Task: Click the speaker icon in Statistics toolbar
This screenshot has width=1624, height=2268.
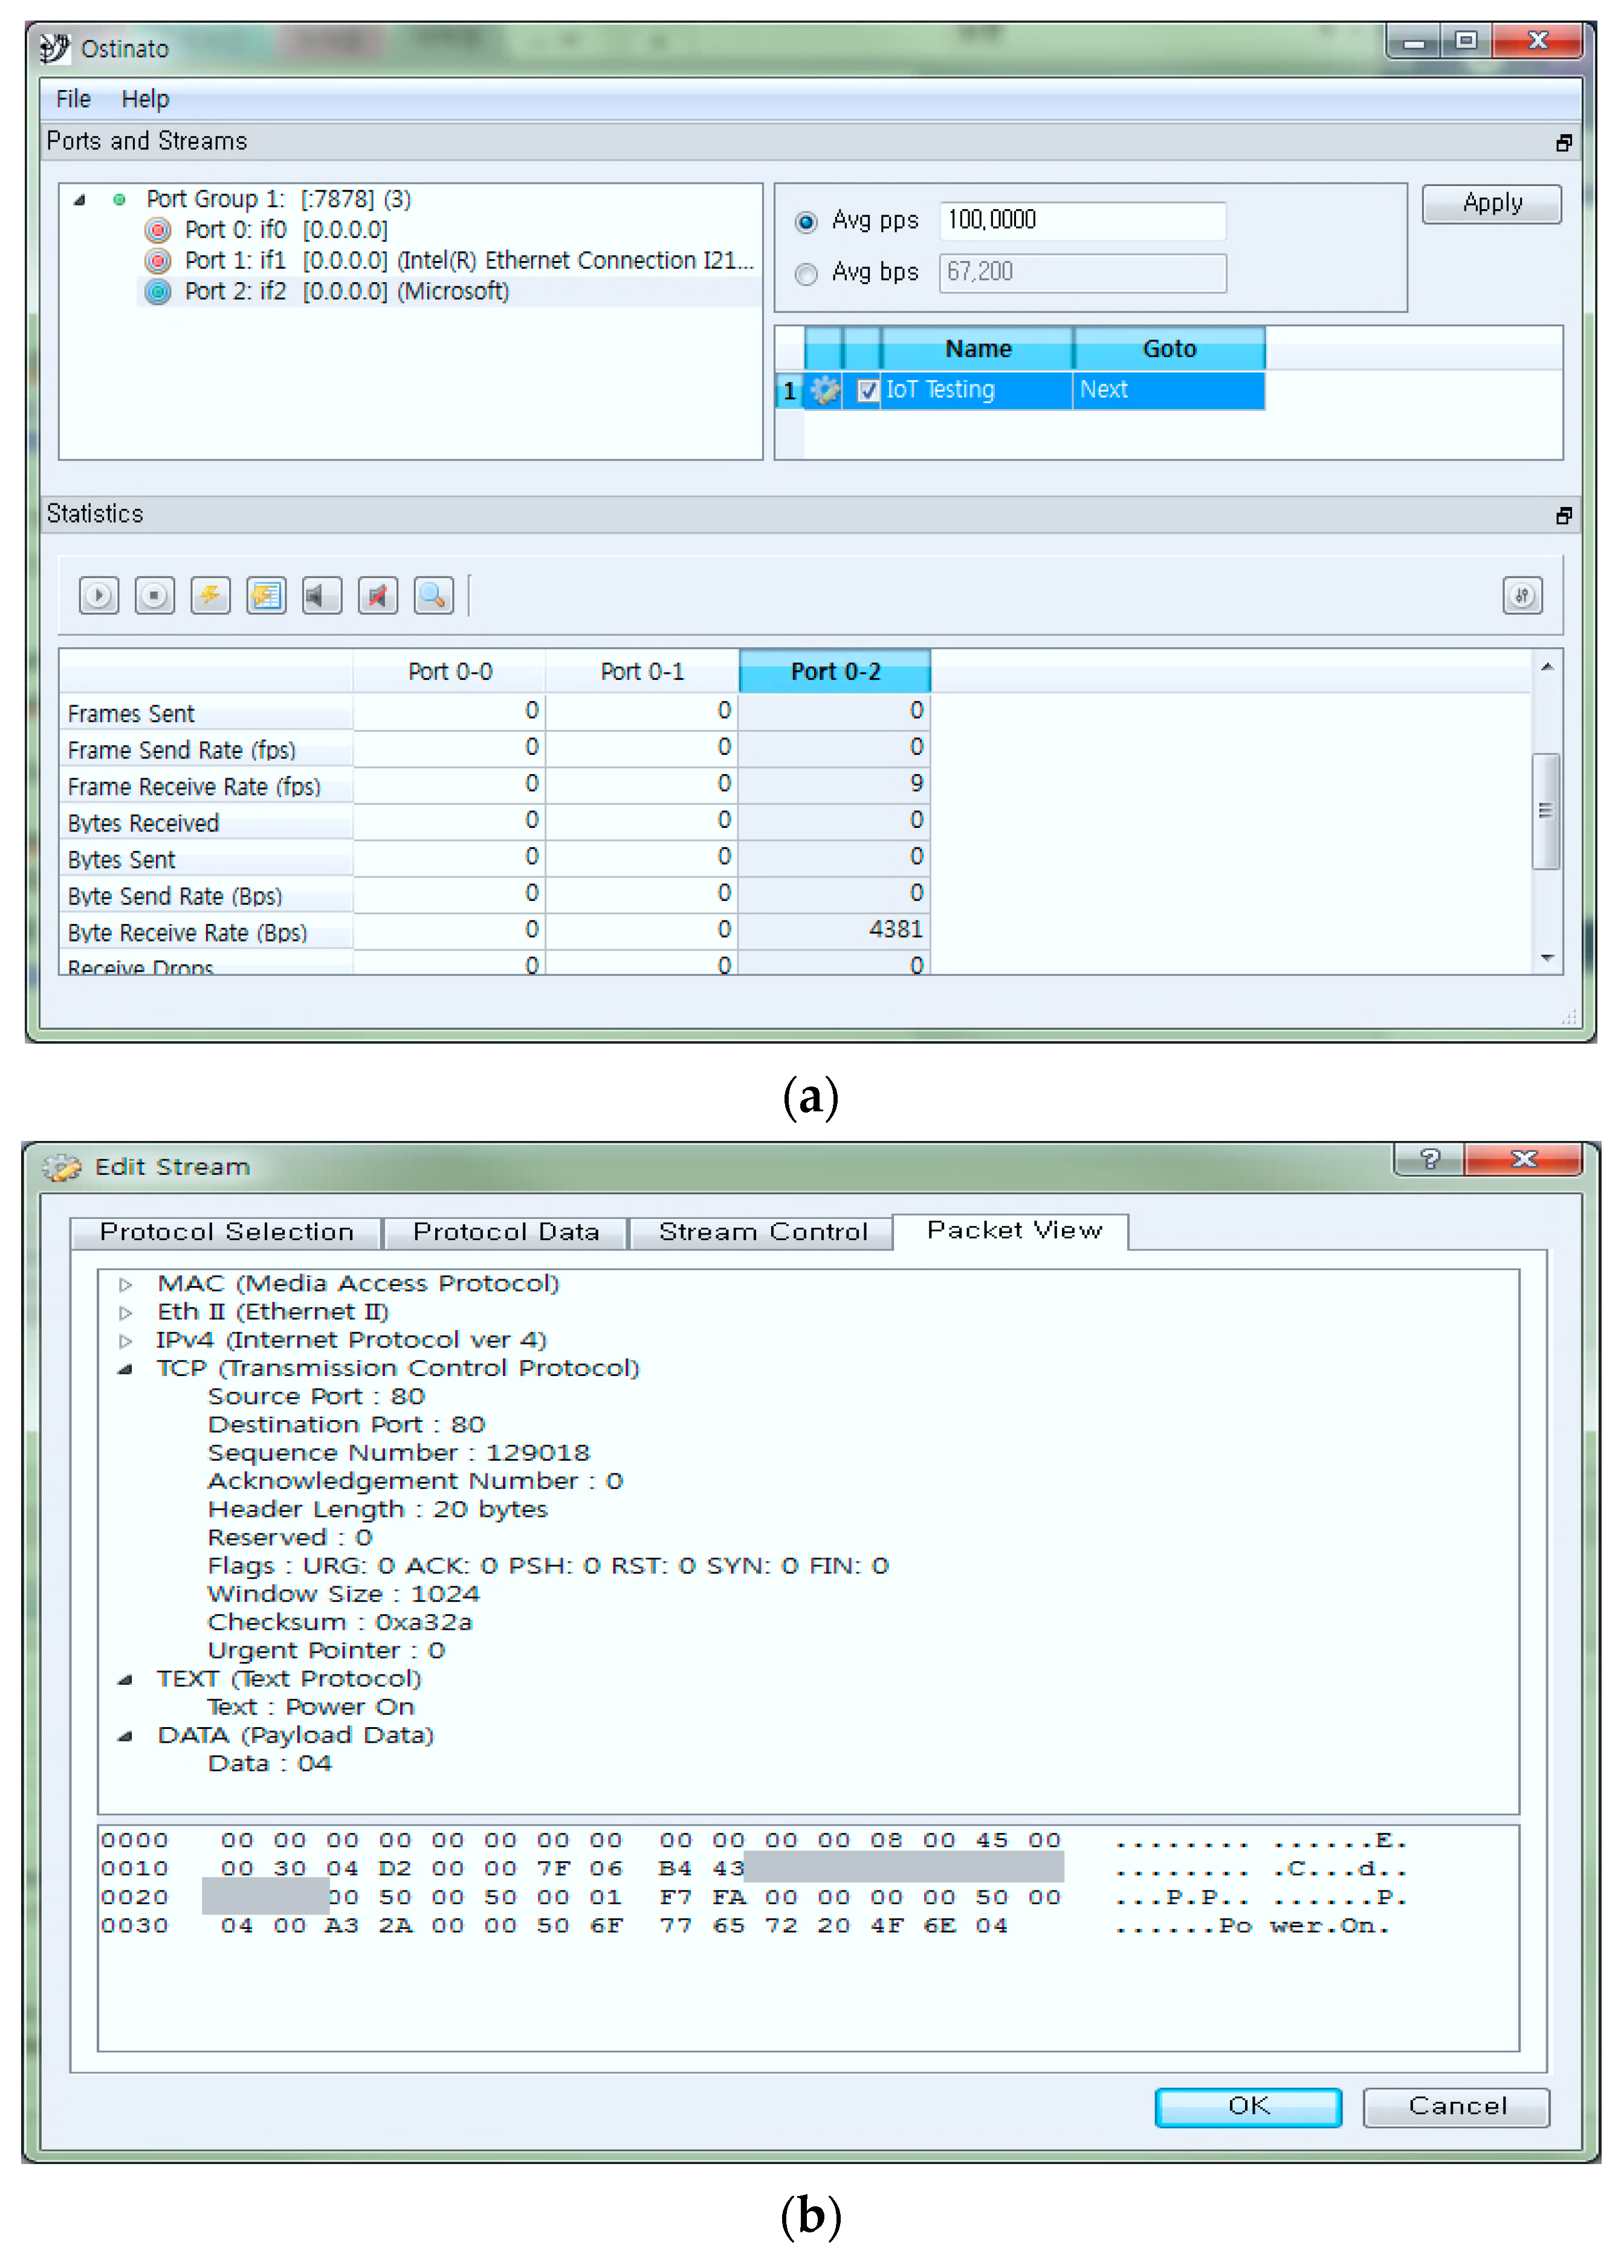Action: 322,596
